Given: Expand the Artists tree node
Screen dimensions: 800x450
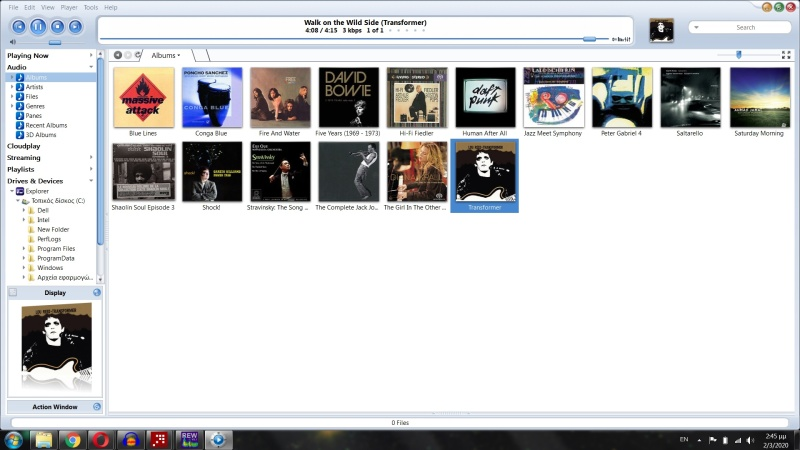Looking at the screenshot, I should point(12,87).
